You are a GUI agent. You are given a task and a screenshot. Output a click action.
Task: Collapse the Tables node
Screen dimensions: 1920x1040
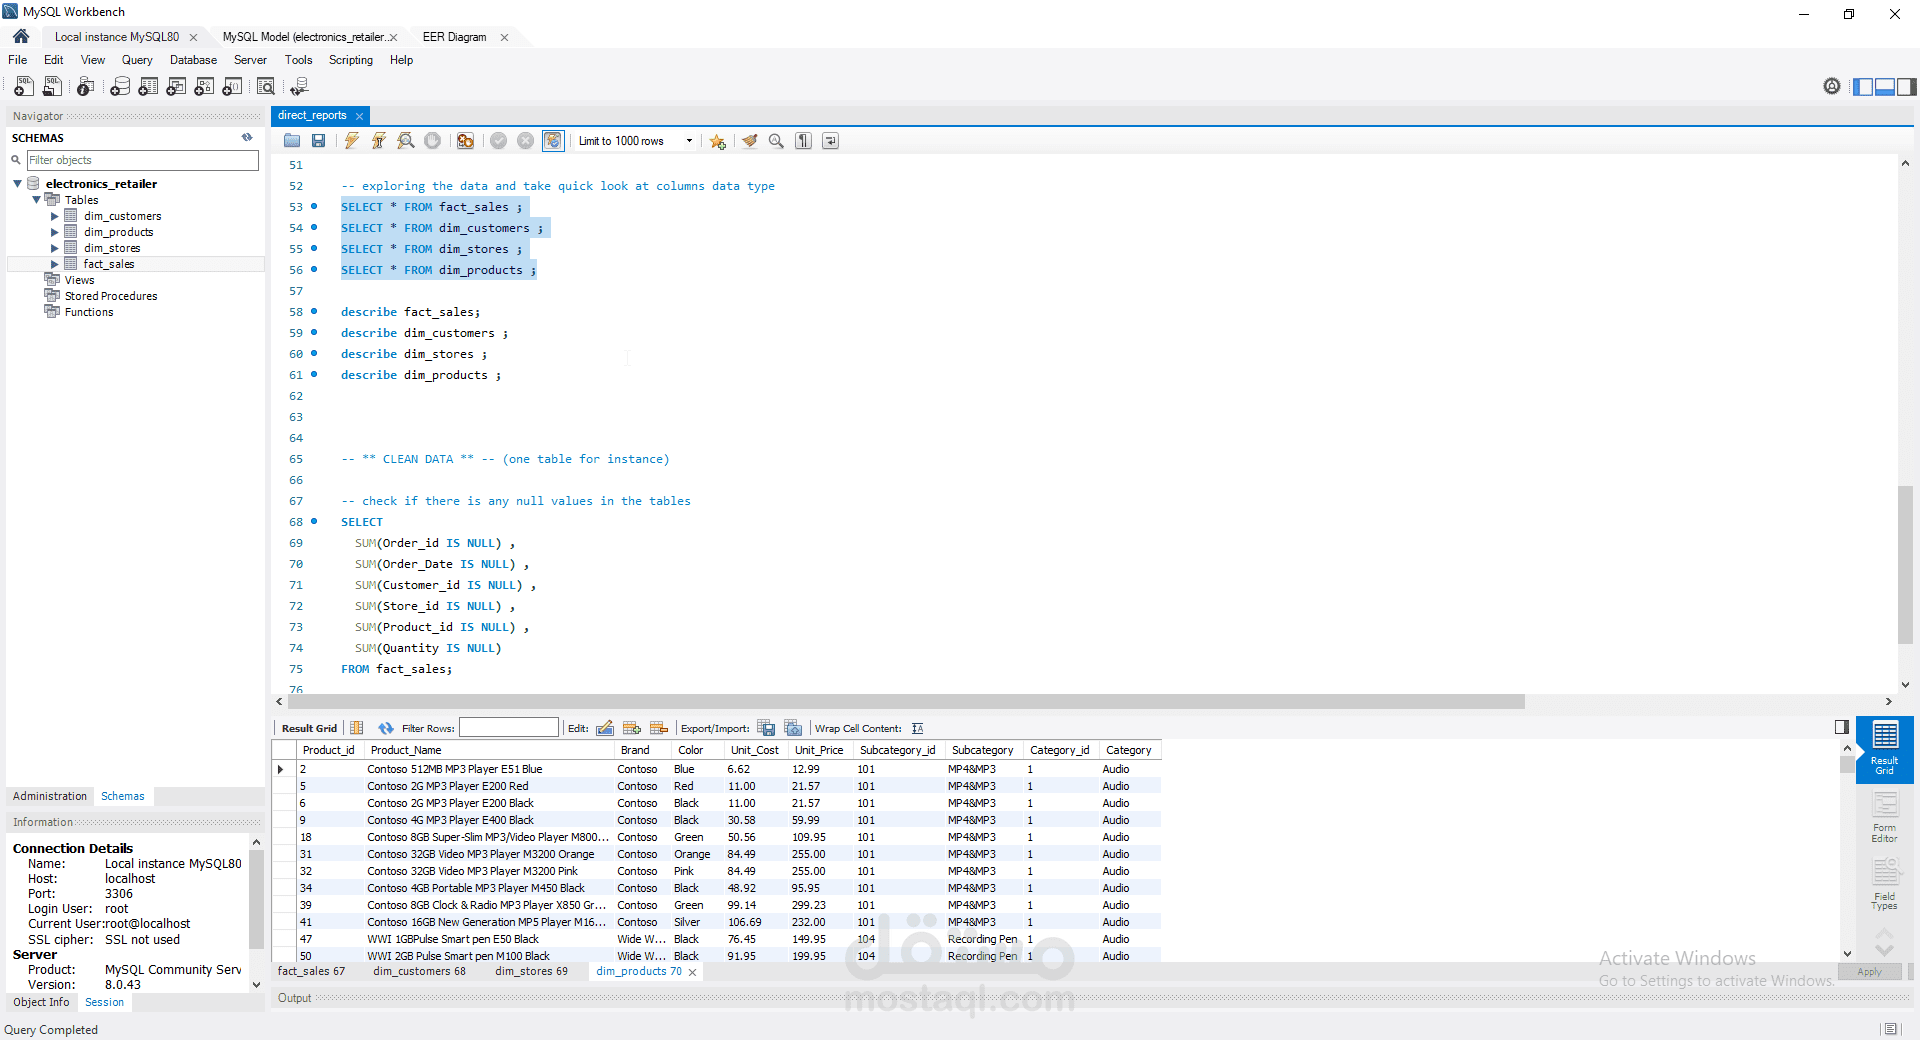tap(37, 200)
